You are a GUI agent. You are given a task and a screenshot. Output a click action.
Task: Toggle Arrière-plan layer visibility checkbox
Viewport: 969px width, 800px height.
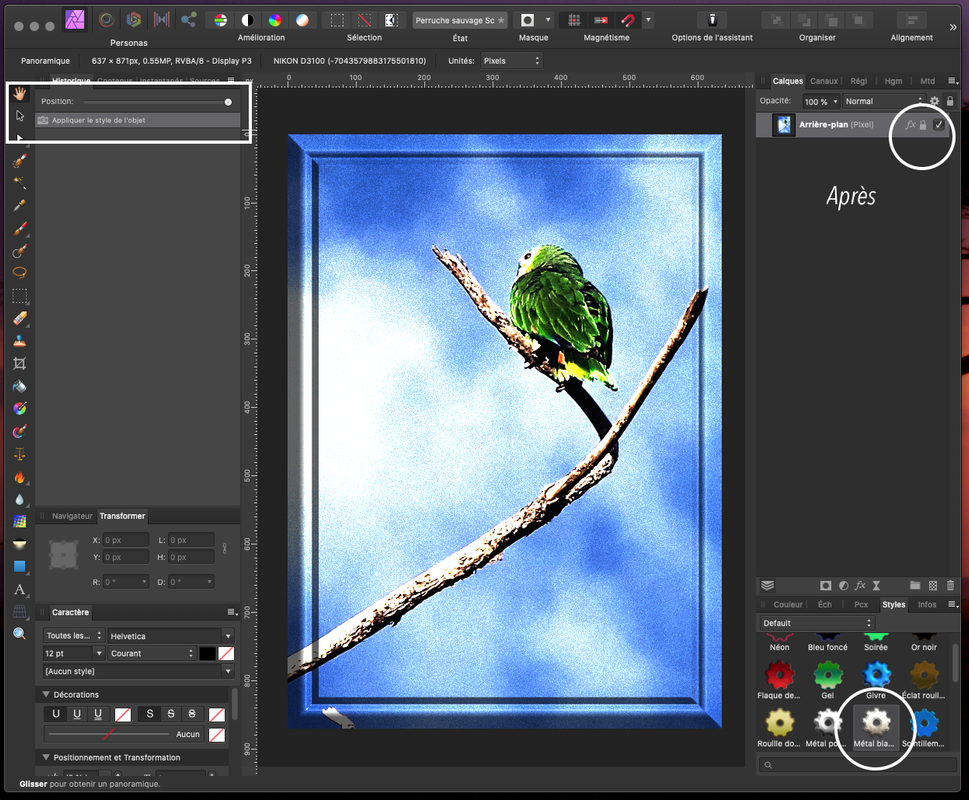coord(939,125)
